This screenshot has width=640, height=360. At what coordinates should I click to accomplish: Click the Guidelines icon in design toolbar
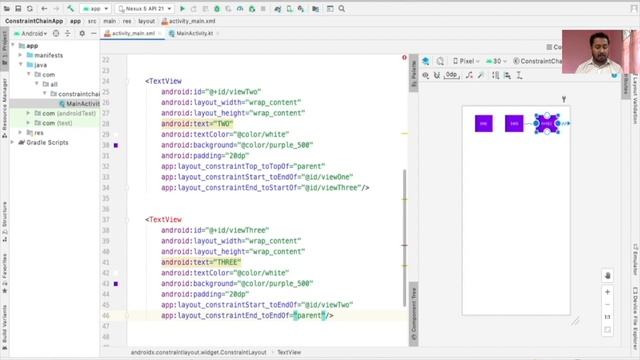click(519, 76)
